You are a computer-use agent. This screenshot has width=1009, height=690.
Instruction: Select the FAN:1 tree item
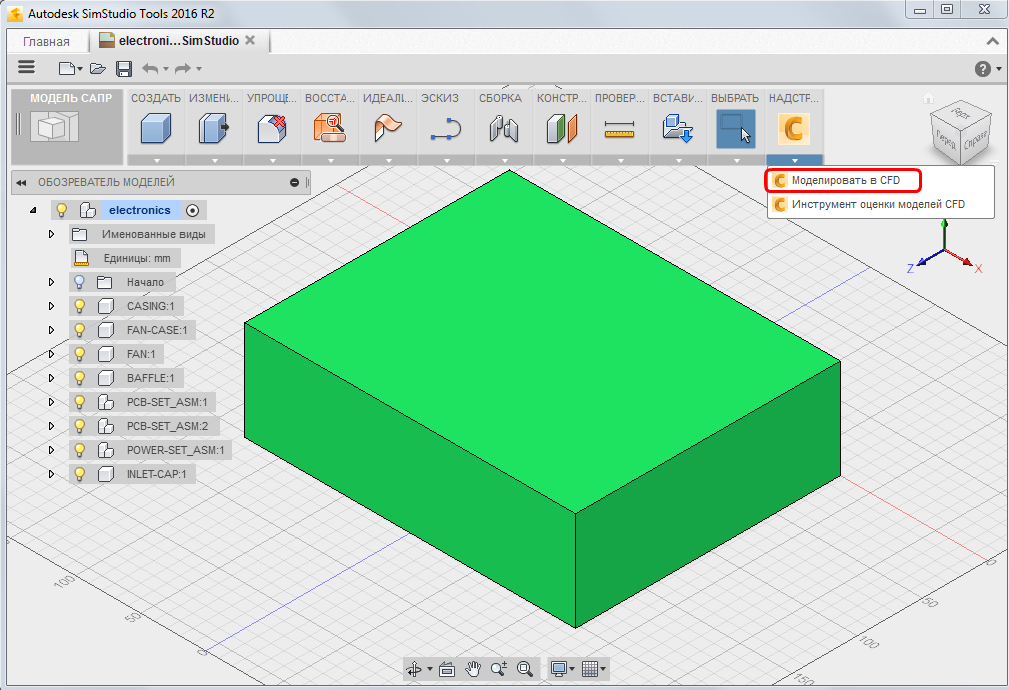tap(141, 354)
